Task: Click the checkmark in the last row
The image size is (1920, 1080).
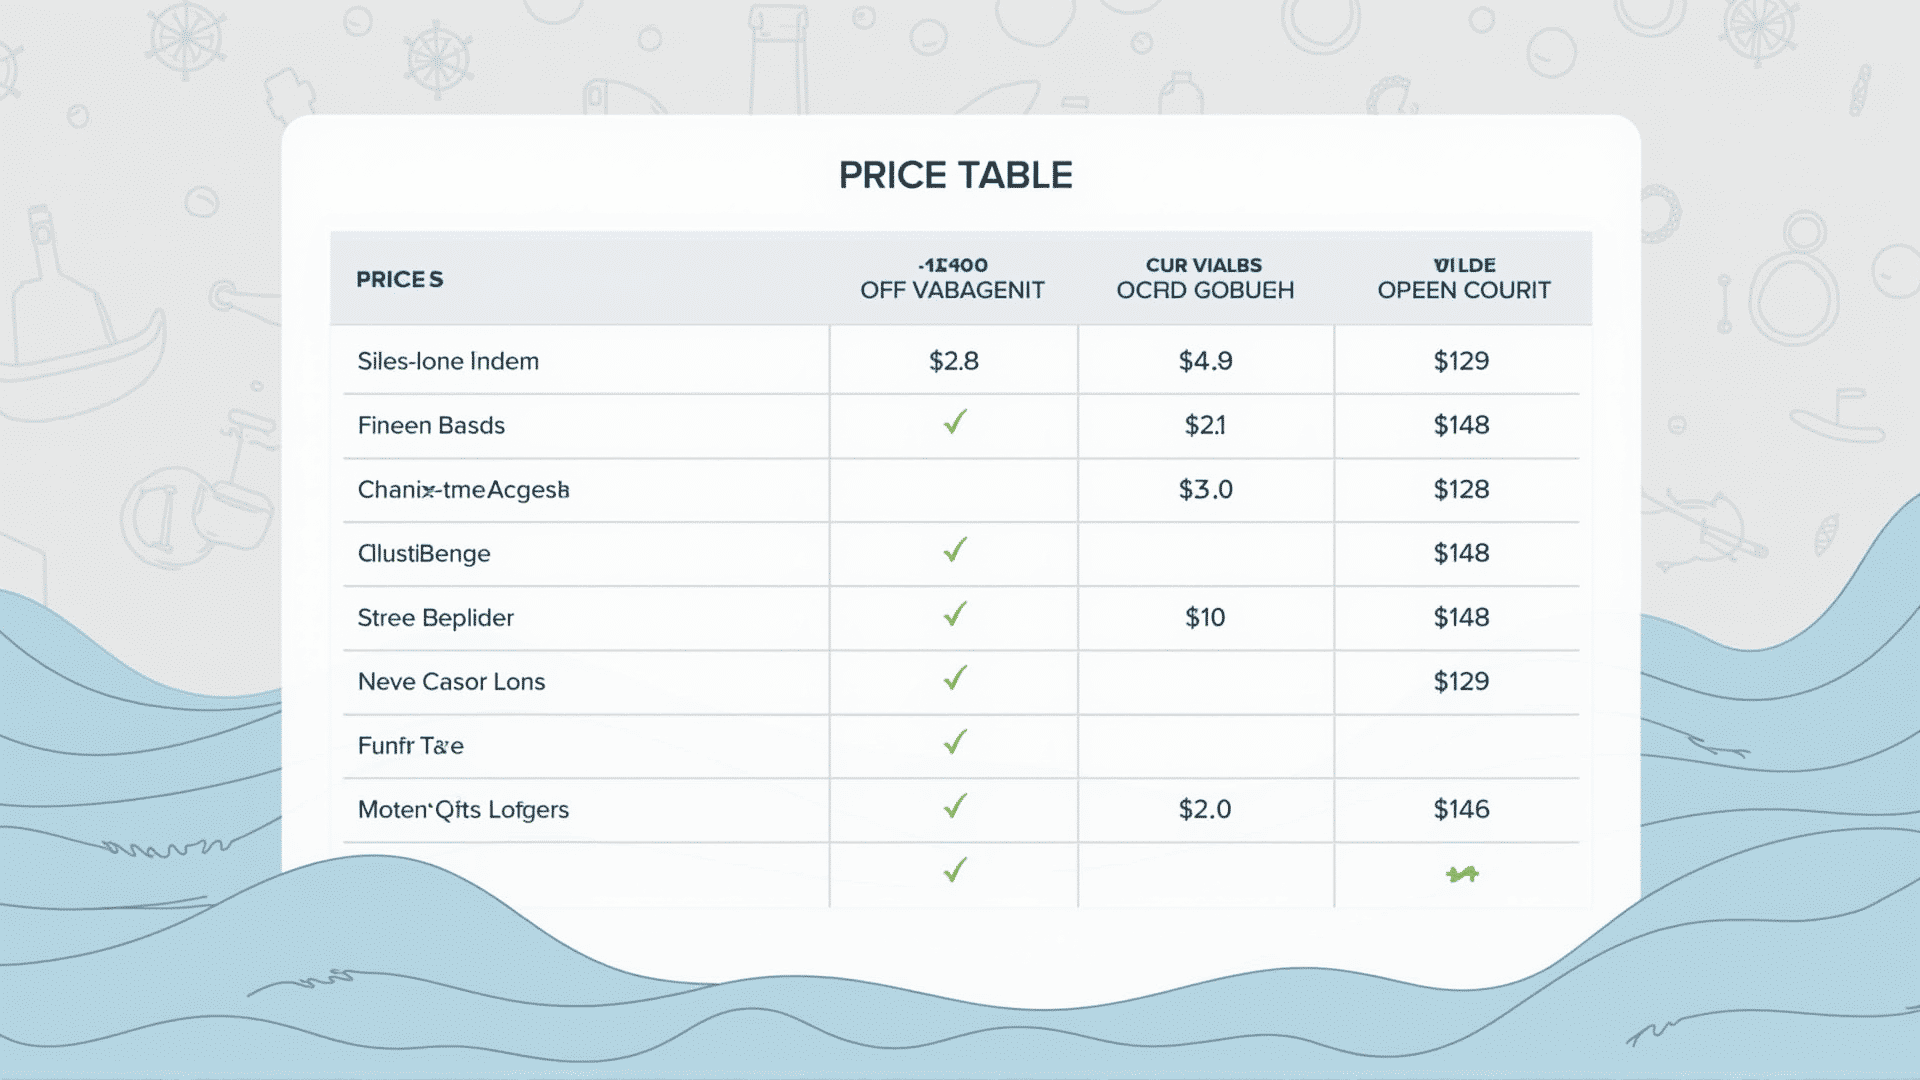Action: point(955,870)
